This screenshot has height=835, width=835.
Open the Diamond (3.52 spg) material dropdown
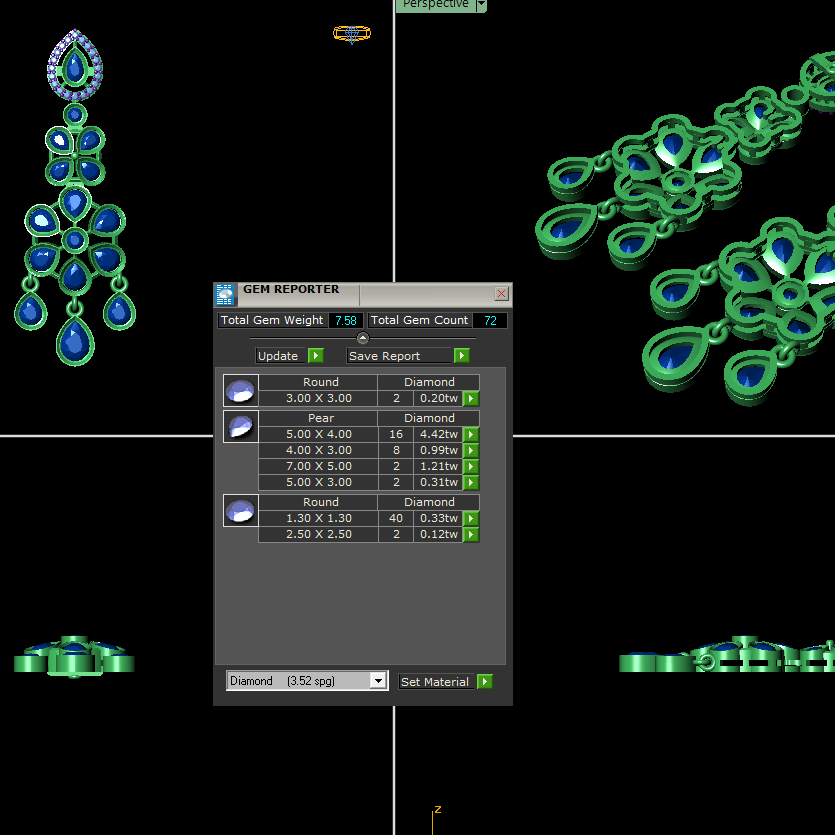tap(377, 681)
